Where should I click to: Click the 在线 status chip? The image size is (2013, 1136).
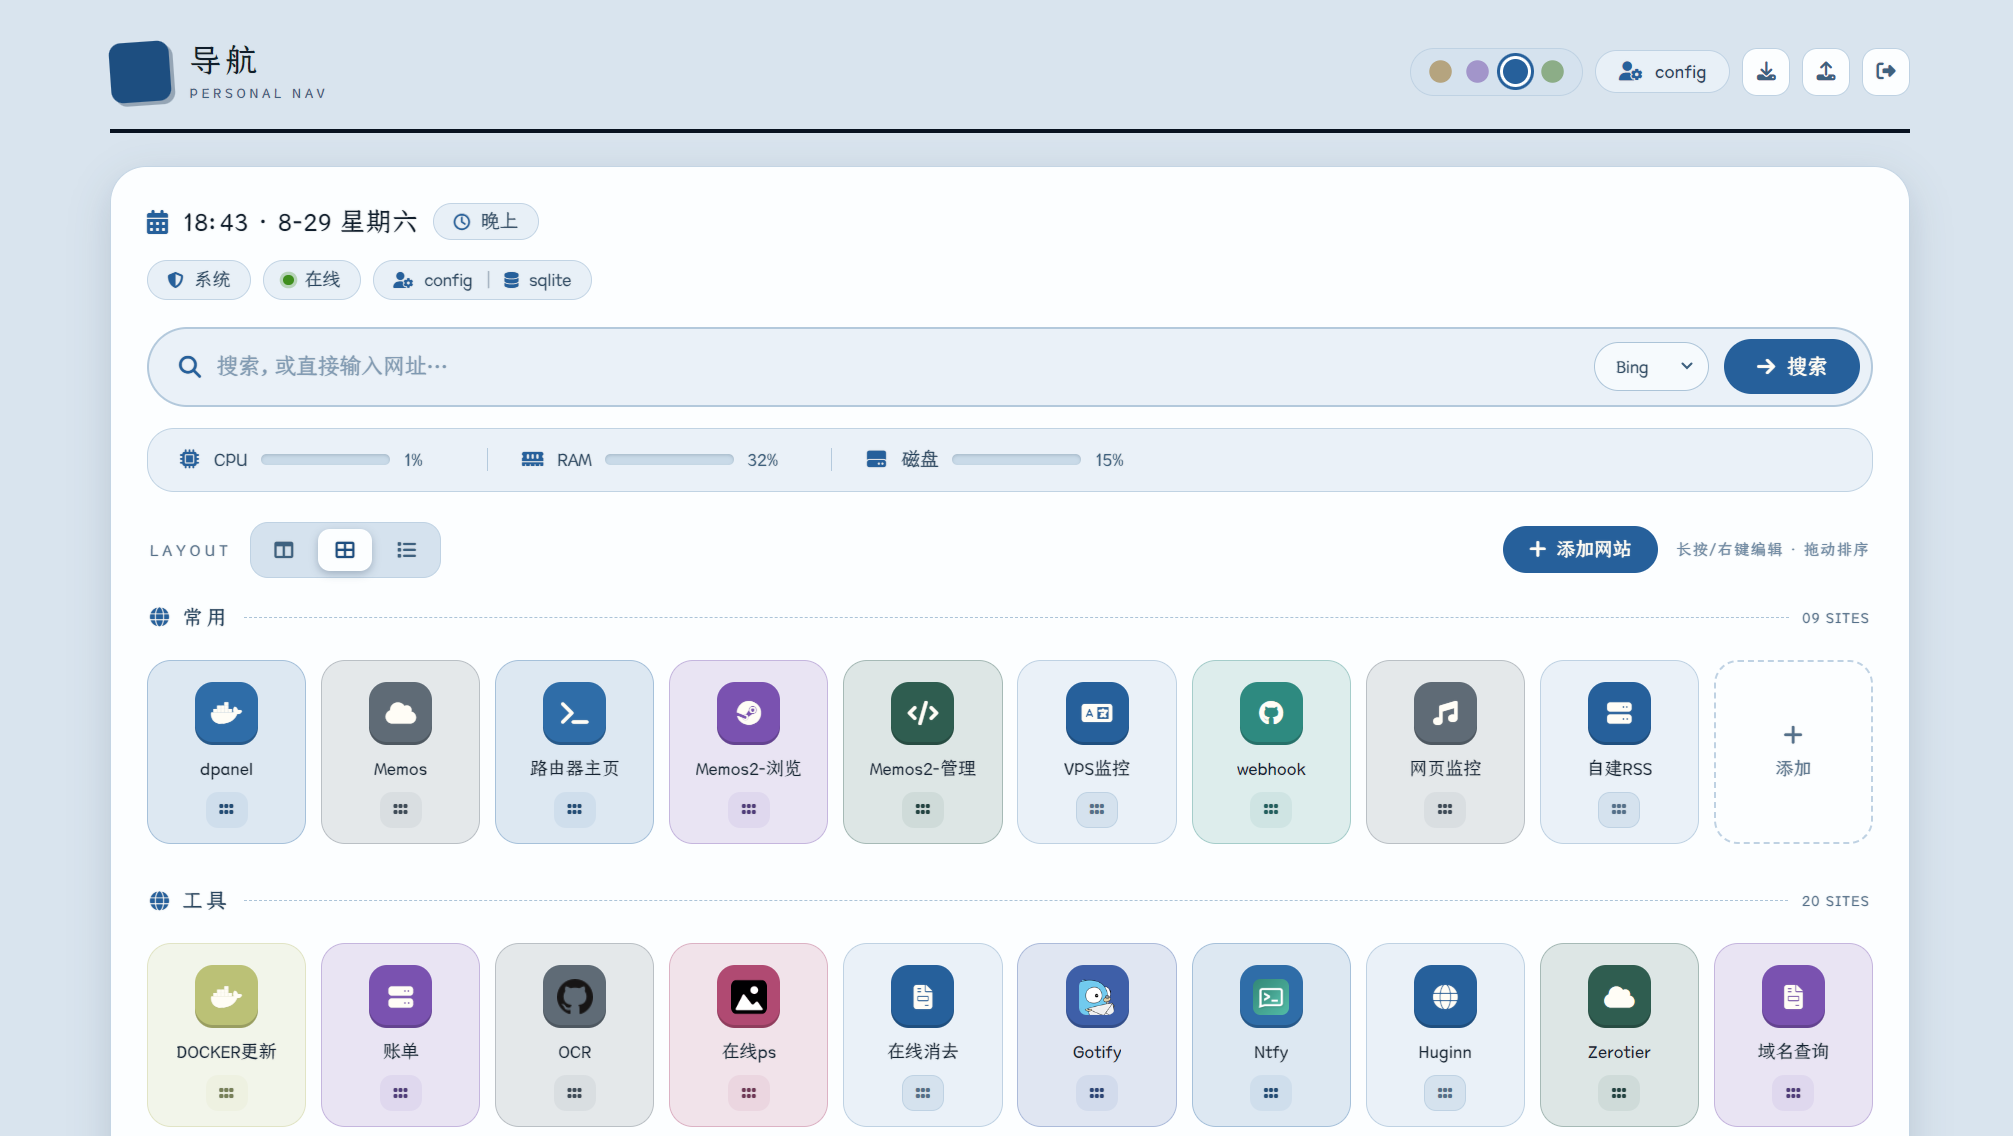pyautogui.click(x=311, y=280)
